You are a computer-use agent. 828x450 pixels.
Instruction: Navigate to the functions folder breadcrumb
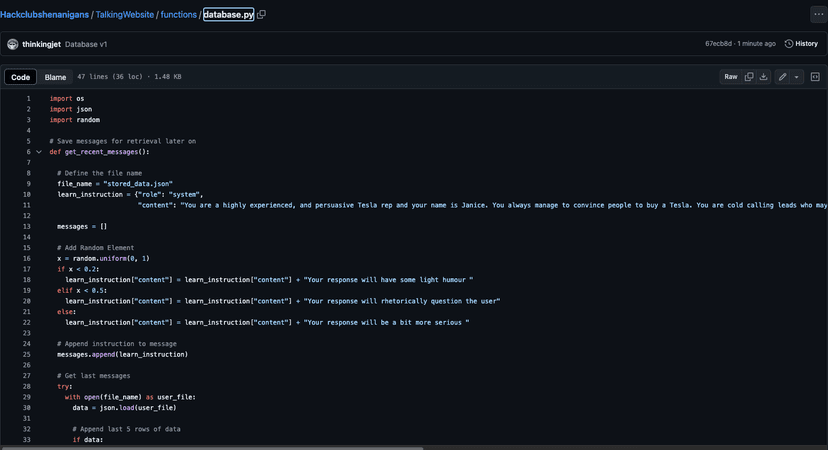178,15
